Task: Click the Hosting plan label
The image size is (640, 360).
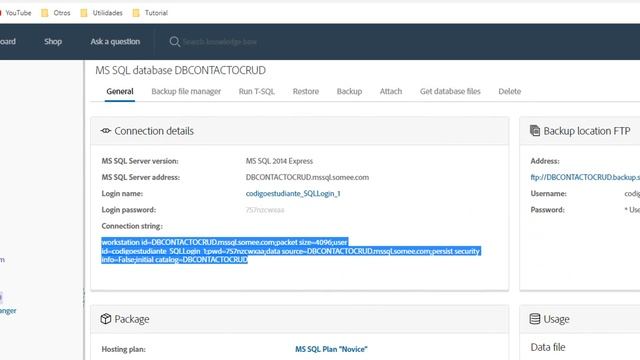Action: [x=123, y=349]
